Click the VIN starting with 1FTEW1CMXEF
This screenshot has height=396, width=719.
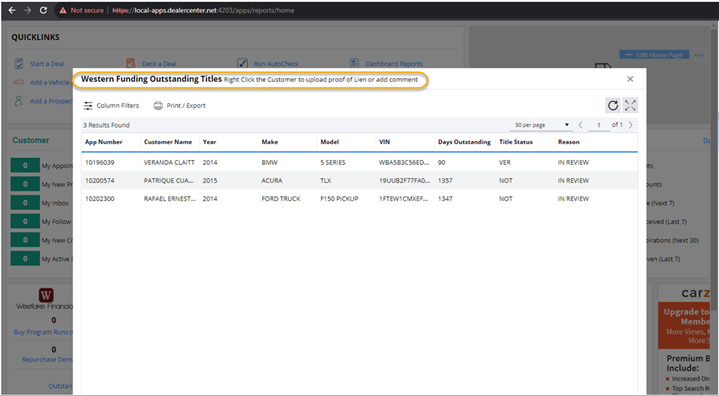[x=404, y=198]
